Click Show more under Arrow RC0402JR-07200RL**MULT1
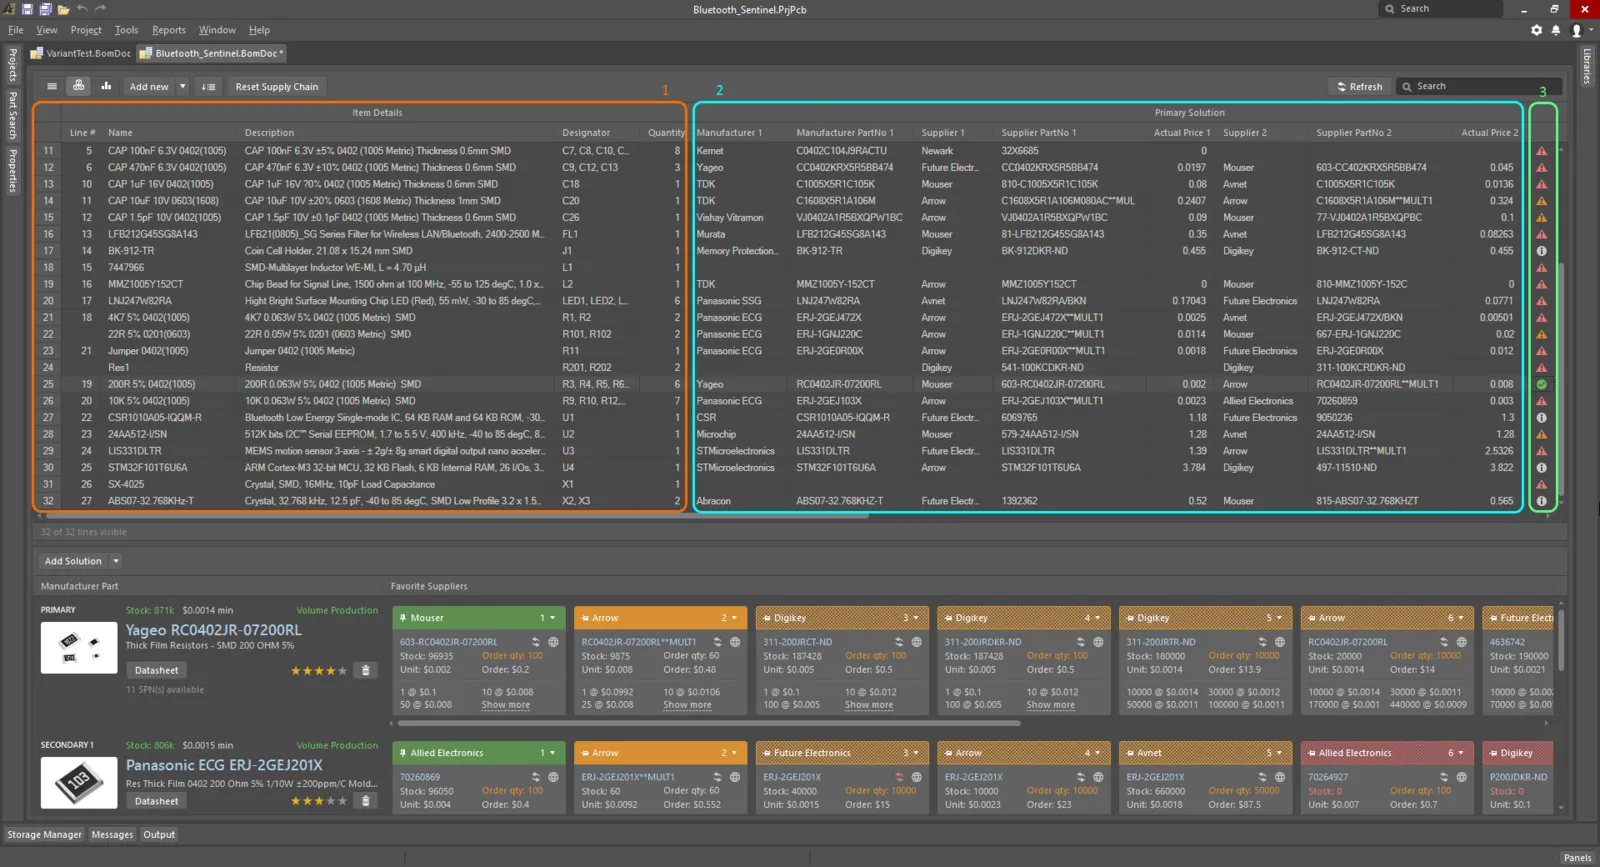Screen dimensions: 1600x867 click(688, 705)
